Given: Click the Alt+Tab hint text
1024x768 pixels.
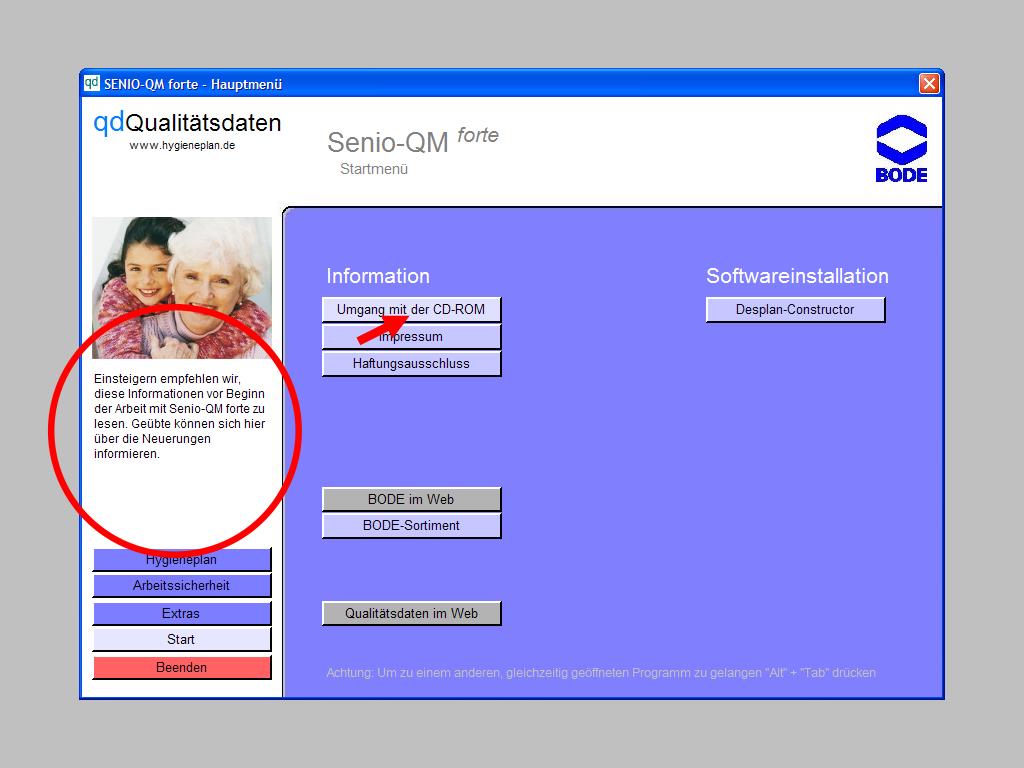Looking at the screenshot, I should pyautogui.click(x=601, y=673).
